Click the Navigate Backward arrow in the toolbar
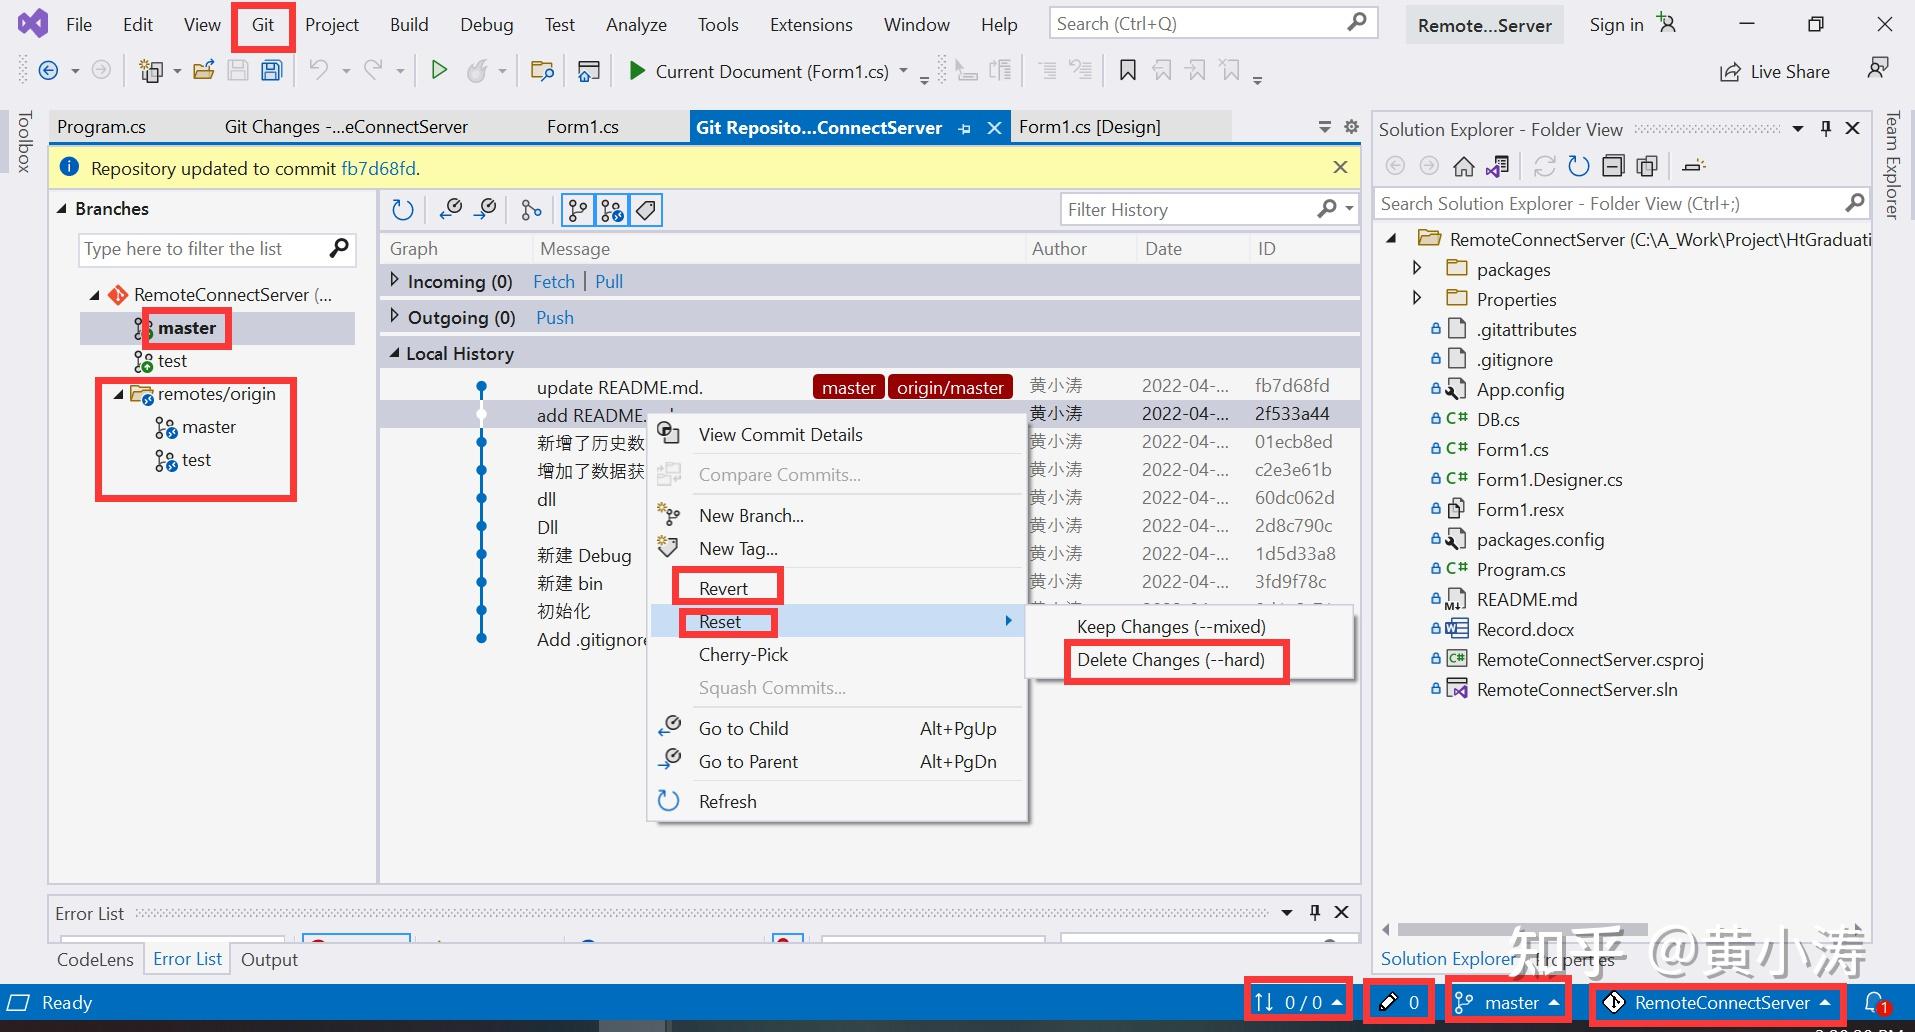 pyautogui.click(x=48, y=70)
